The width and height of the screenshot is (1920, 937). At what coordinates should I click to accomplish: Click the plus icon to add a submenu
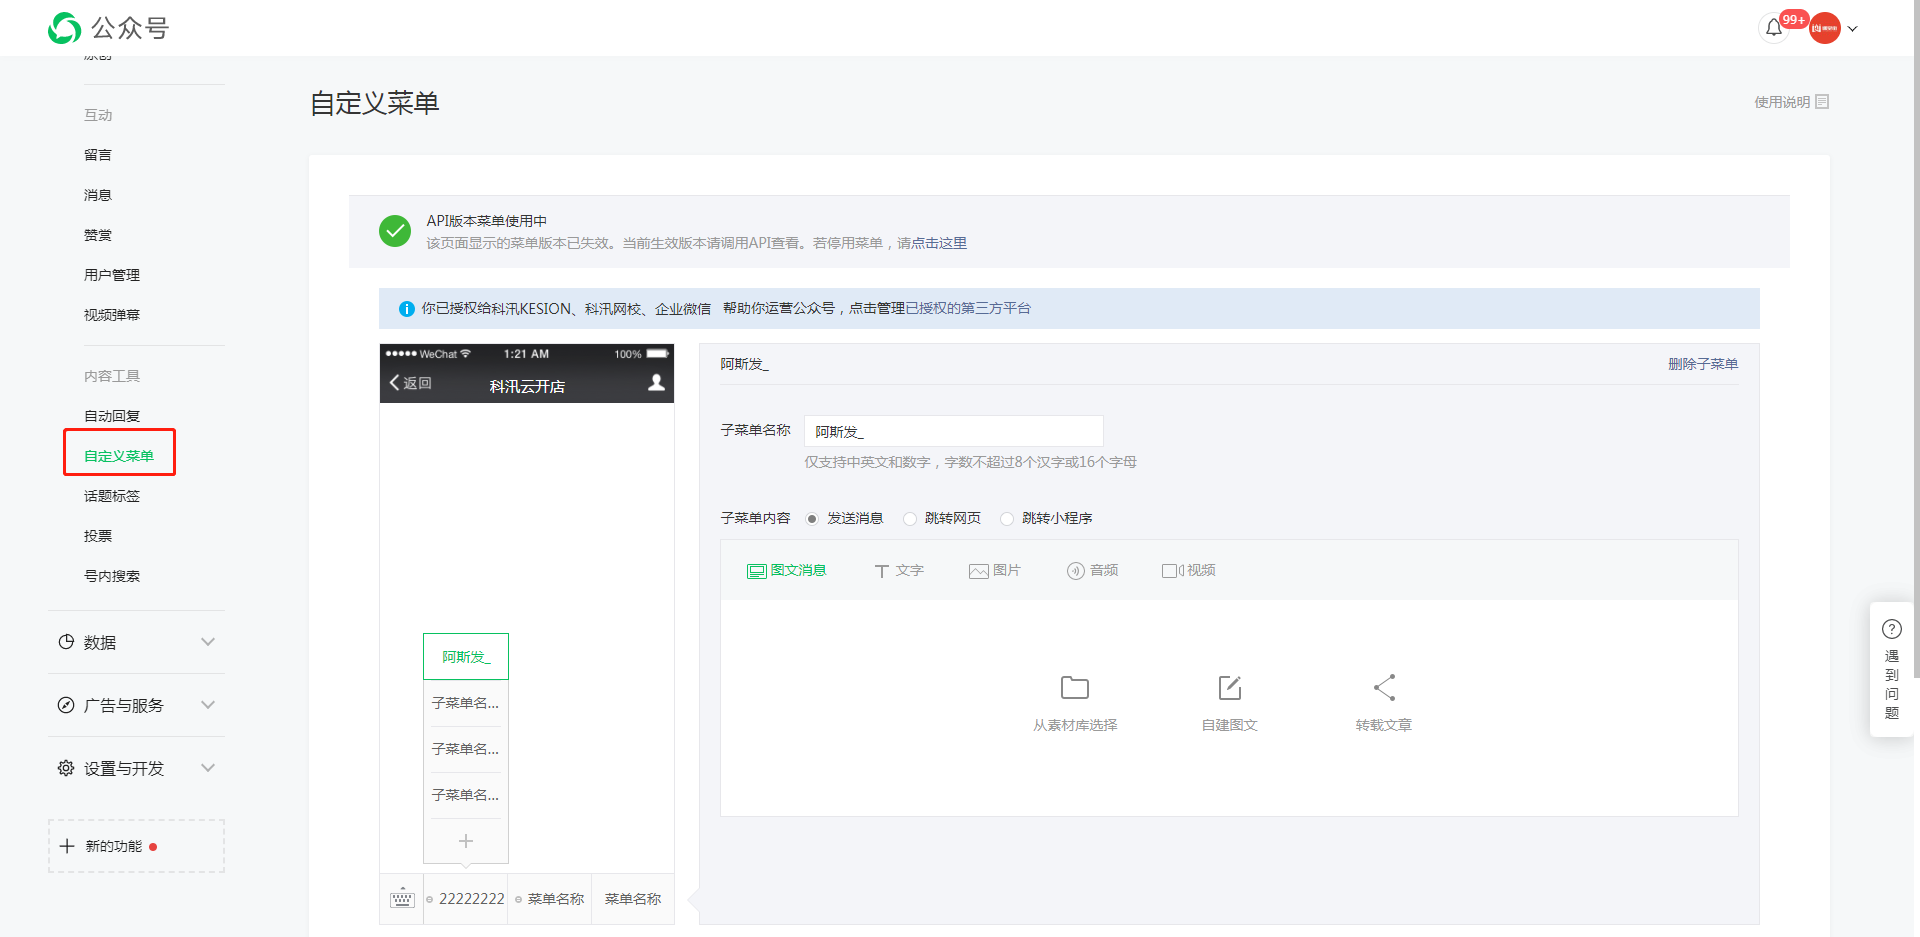point(465,841)
